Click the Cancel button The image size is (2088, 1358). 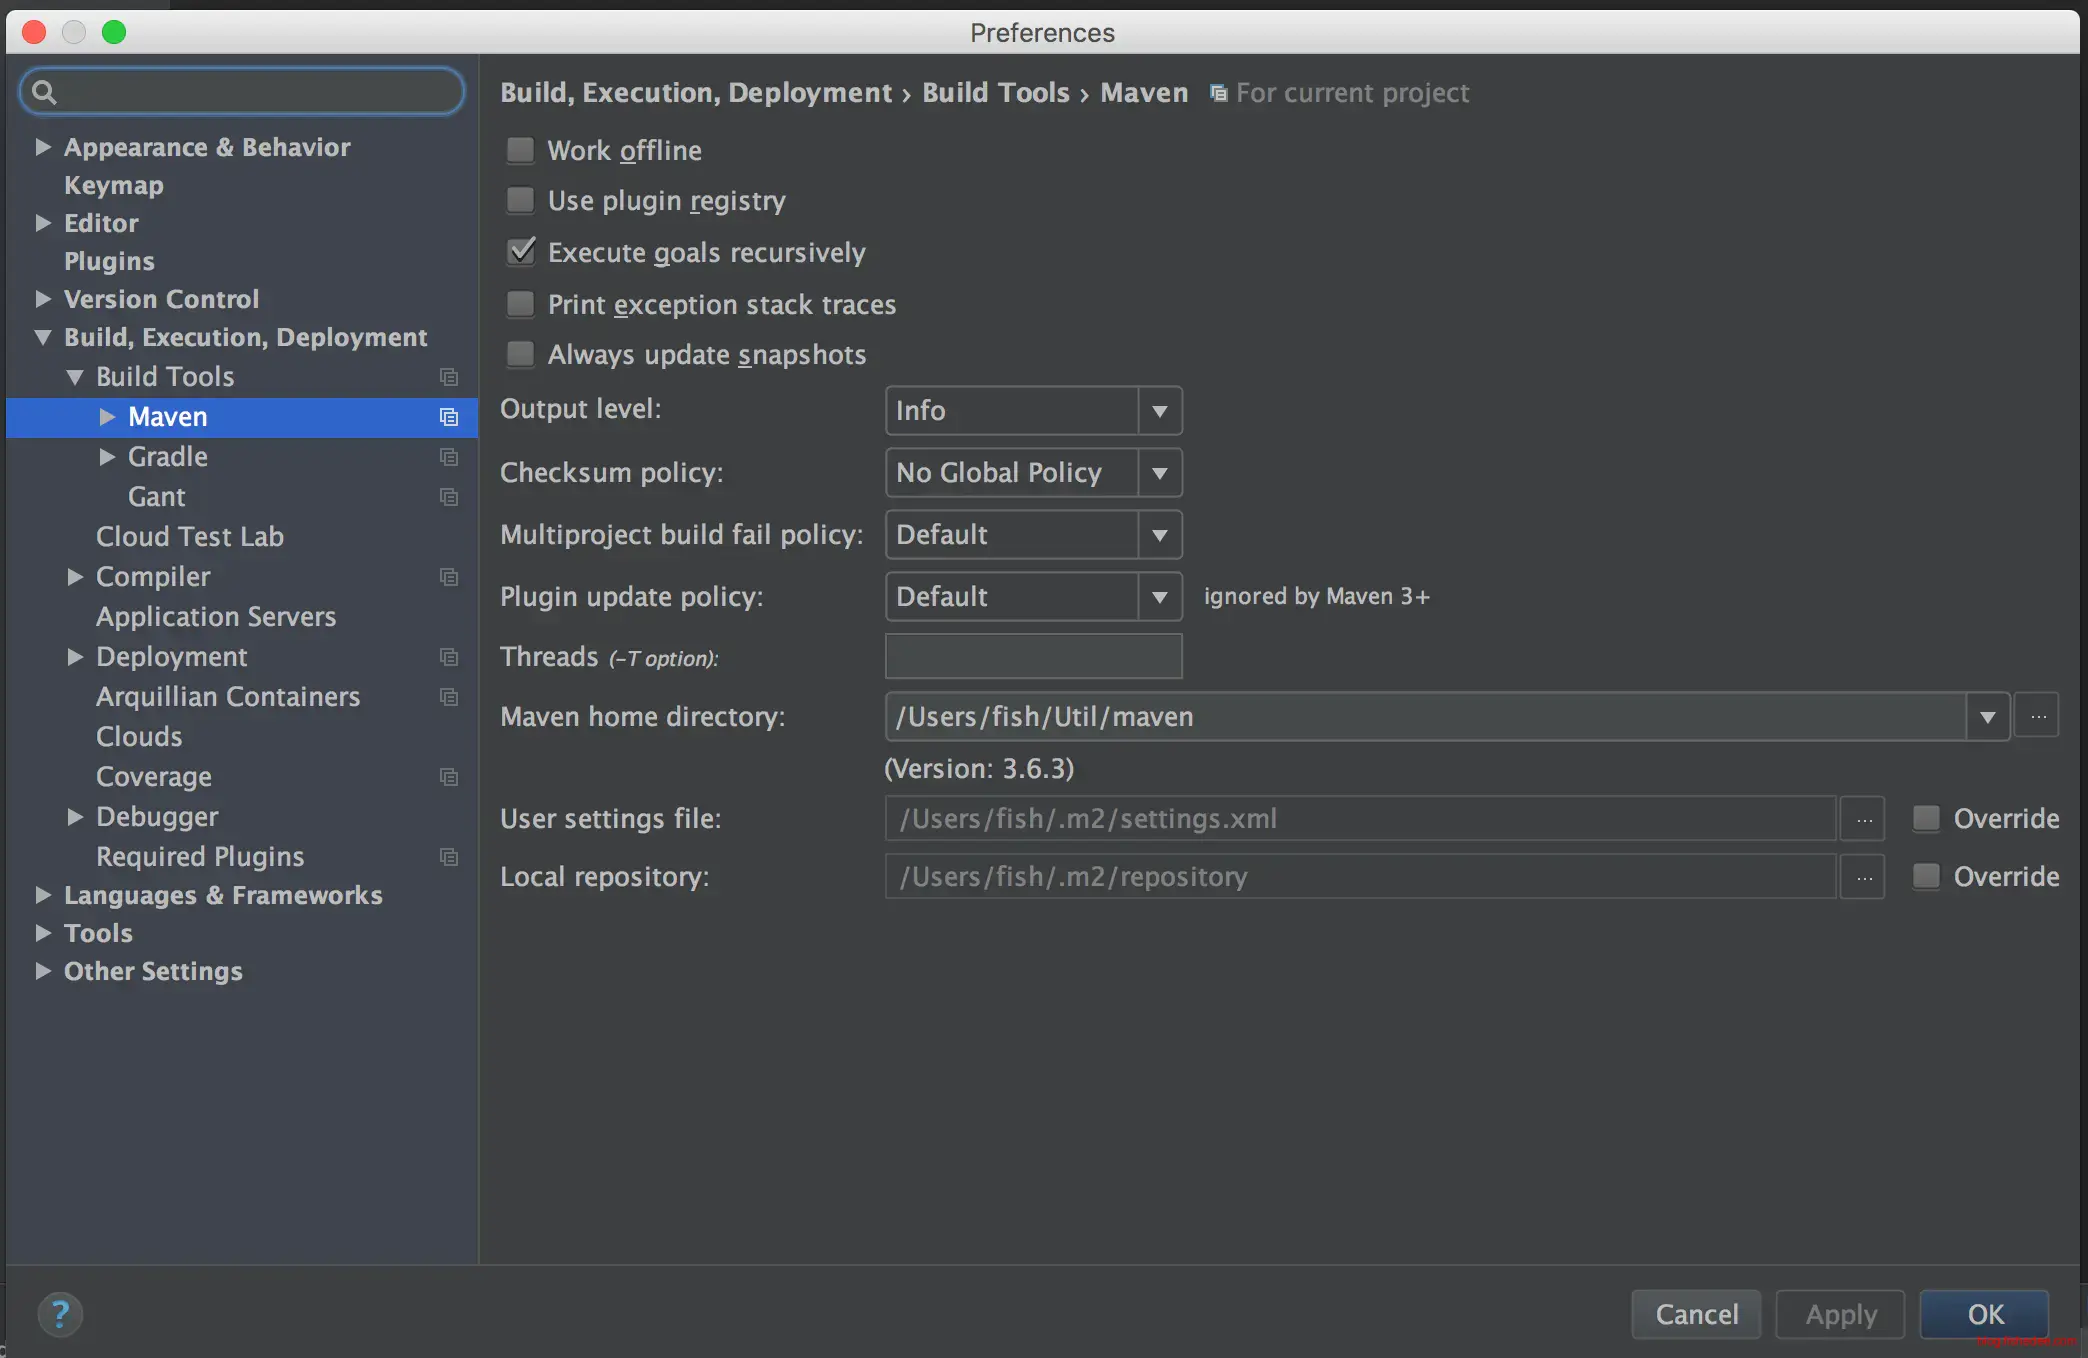click(x=1696, y=1314)
